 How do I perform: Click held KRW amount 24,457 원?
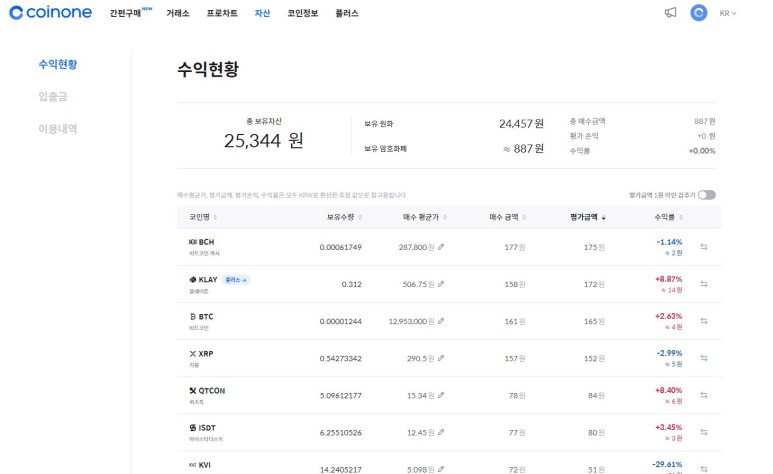point(521,123)
